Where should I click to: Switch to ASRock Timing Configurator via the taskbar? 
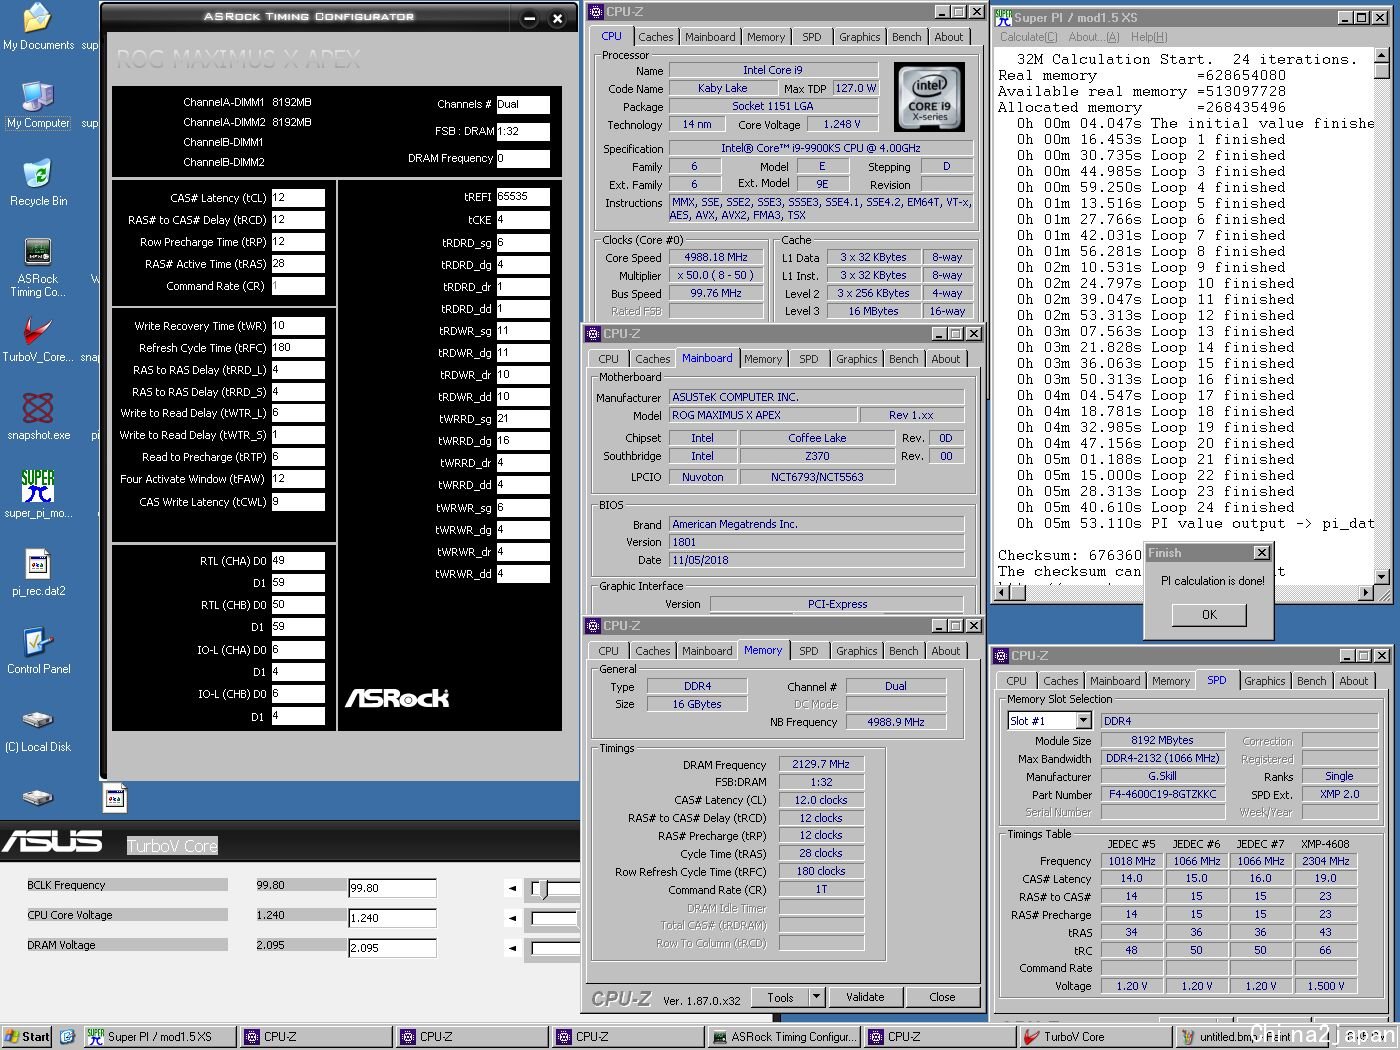[785, 1037]
